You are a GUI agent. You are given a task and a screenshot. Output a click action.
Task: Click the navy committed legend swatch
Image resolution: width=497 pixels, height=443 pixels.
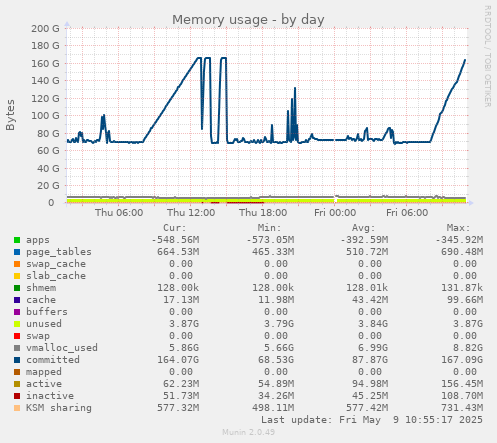coord(17,360)
